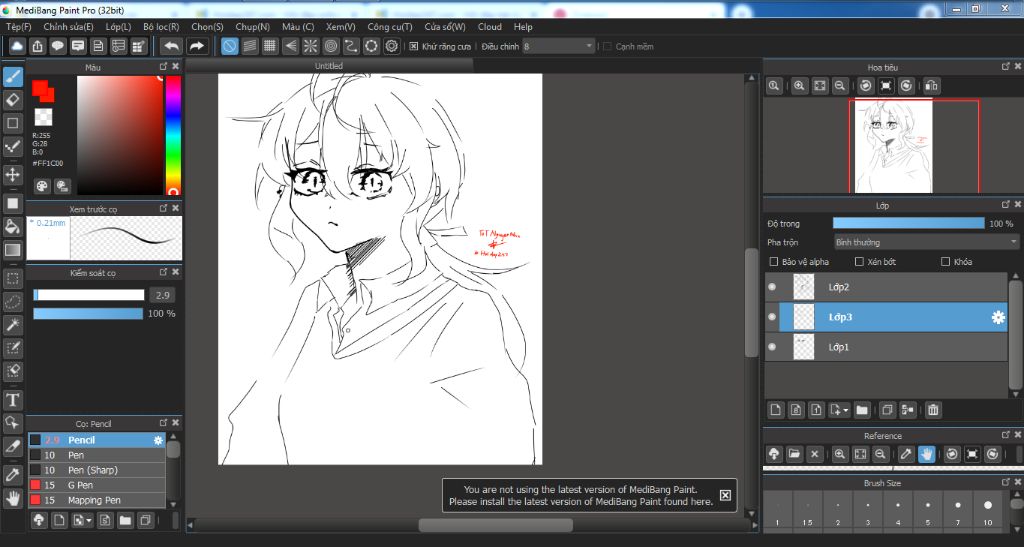Toggle the Cạnh mềm checkbox
The image size is (1024, 547).
click(x=607, y=46)
